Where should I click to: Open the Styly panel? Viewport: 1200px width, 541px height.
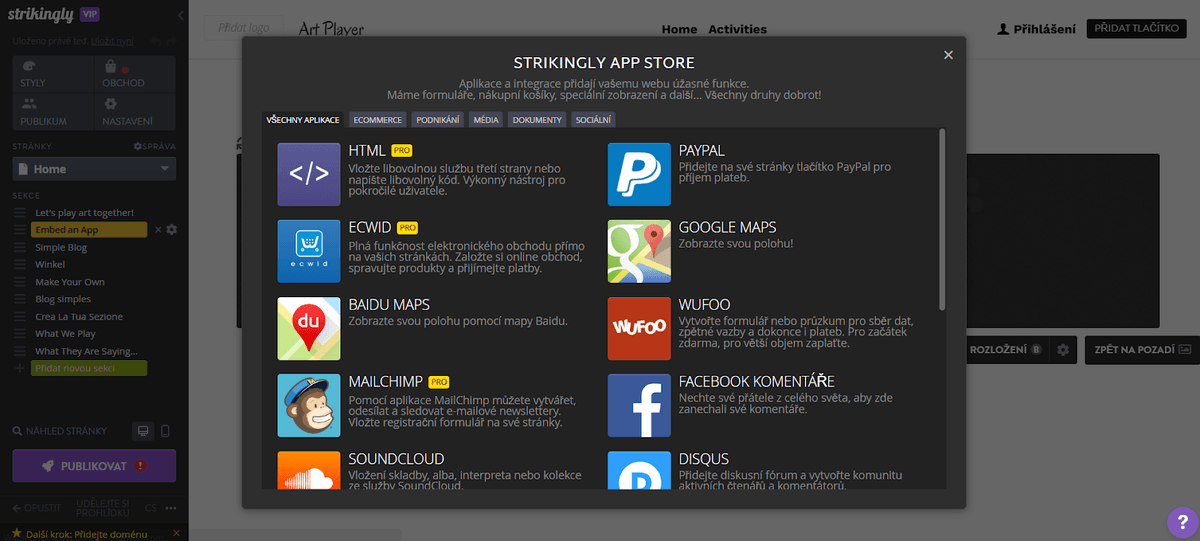coord(53,74)
